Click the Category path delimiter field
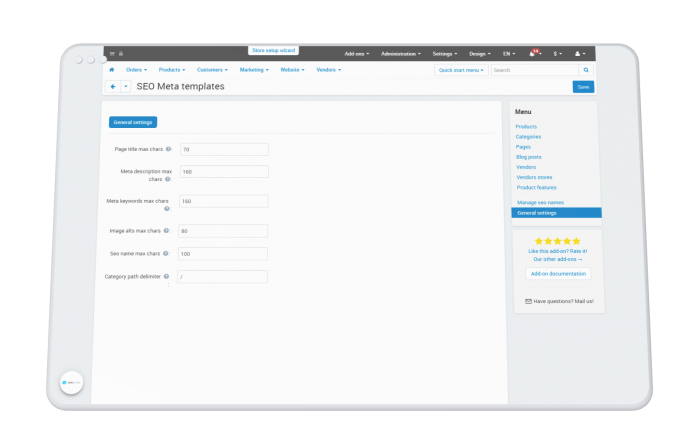The image size is (700, 445). (222, 277)
